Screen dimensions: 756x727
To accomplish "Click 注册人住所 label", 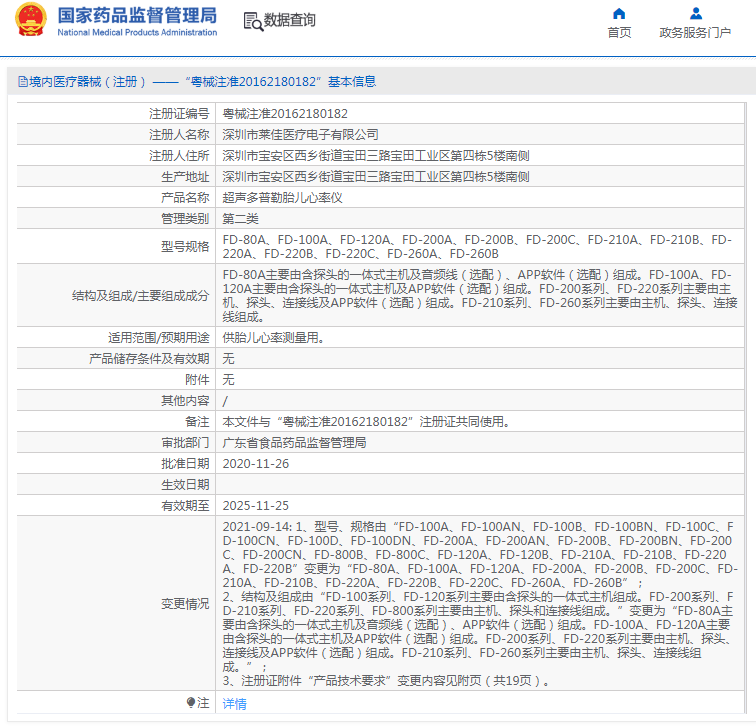I will (x=179, y=156).
